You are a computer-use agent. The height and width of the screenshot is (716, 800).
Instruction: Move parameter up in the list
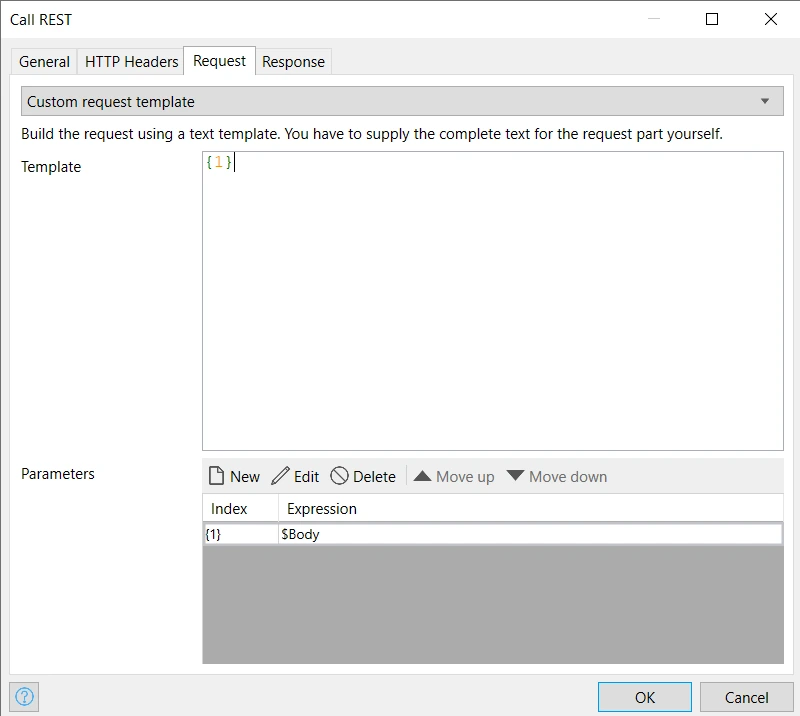coord(454,476)
